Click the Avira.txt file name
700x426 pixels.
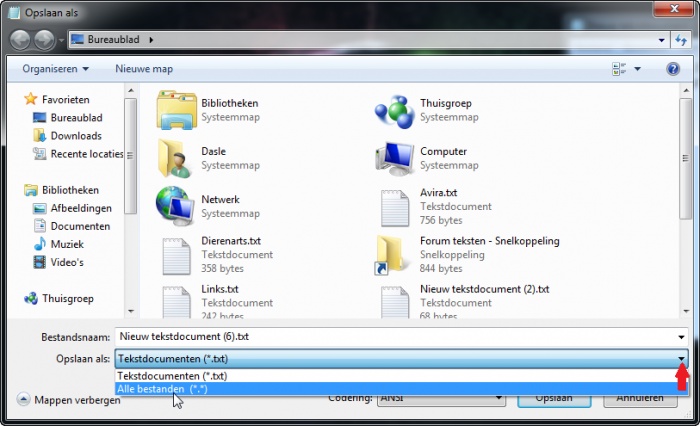[x=438, y=192]
